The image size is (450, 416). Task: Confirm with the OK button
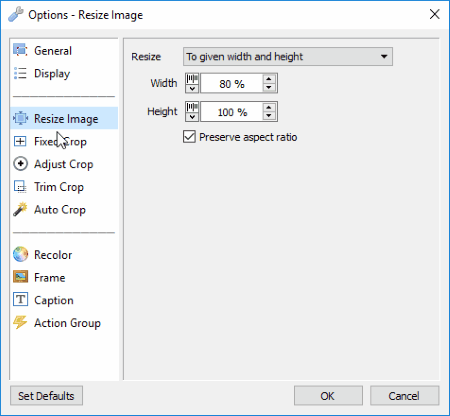(328, 396)
